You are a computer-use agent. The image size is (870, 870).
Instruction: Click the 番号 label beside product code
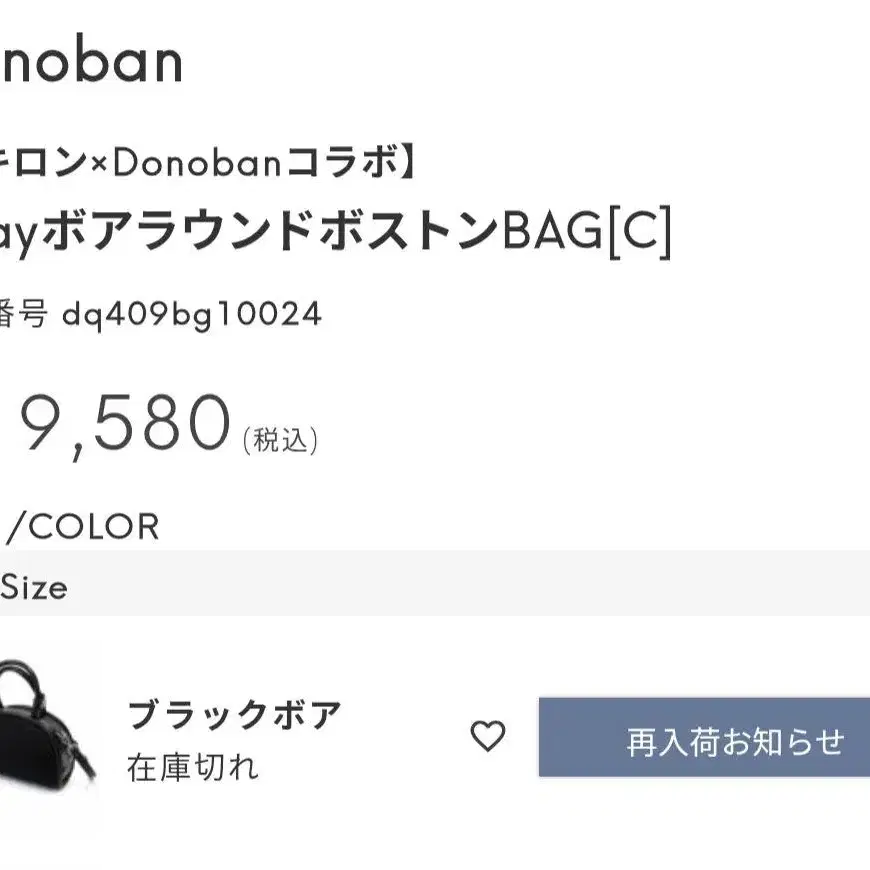pyautogui.click(x=24, y=315)
